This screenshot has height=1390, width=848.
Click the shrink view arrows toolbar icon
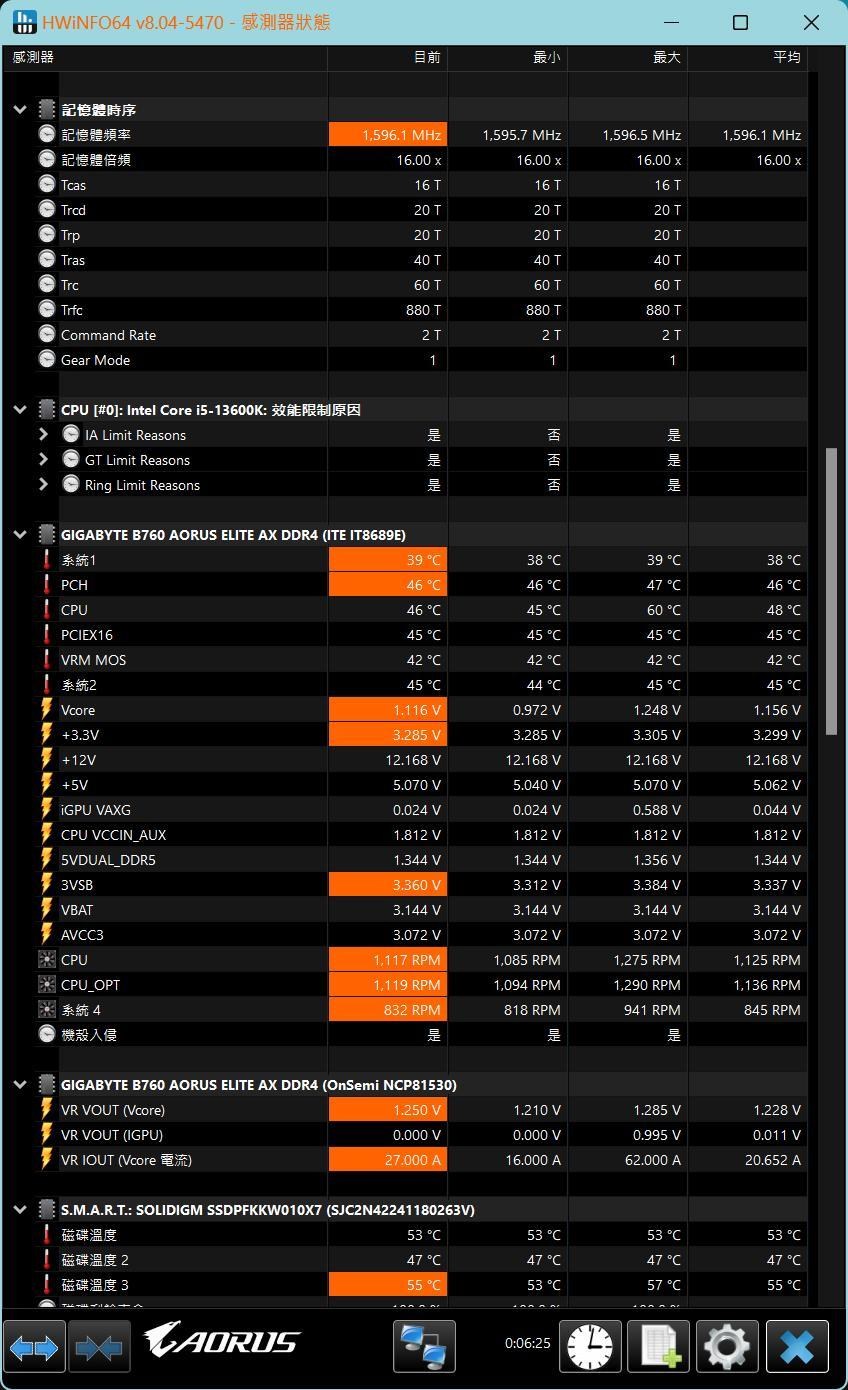(x=98, y=1348)
